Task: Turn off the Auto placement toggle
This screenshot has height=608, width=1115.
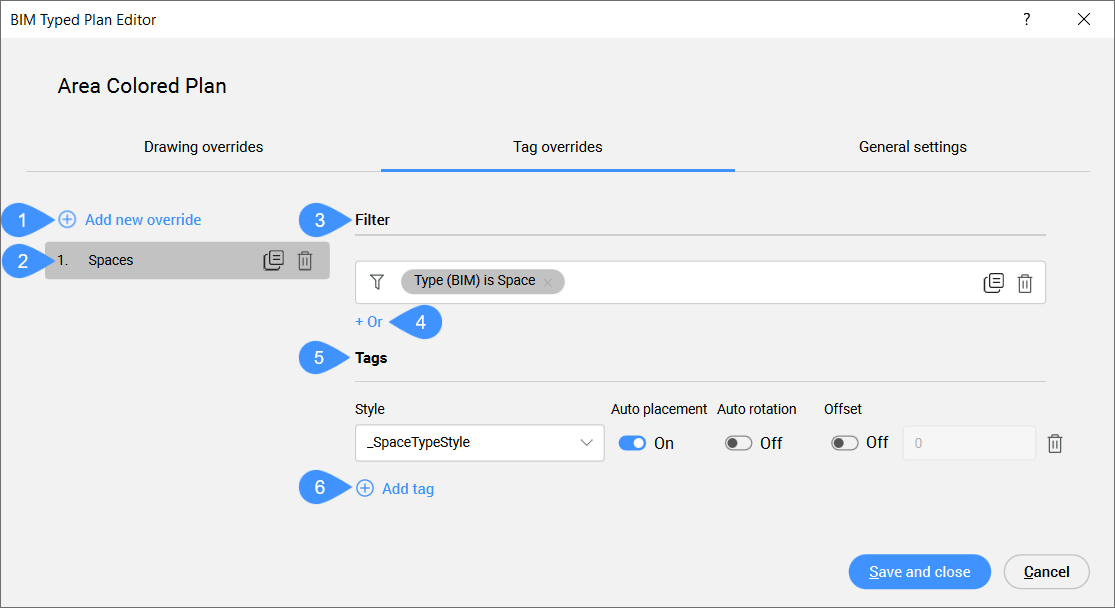Action: [632, 443]
